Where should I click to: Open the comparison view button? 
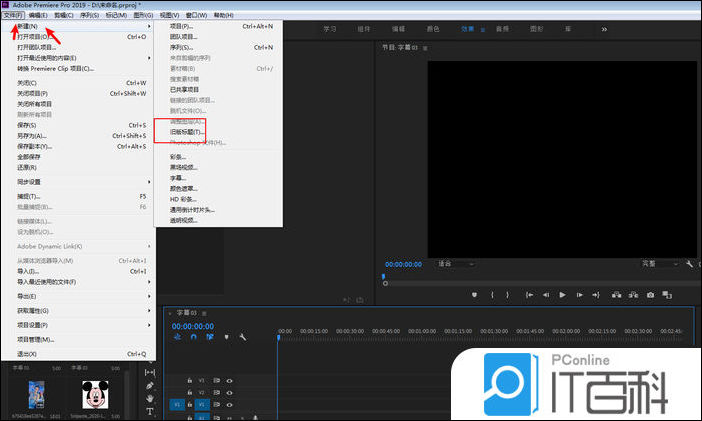point(667,295)
